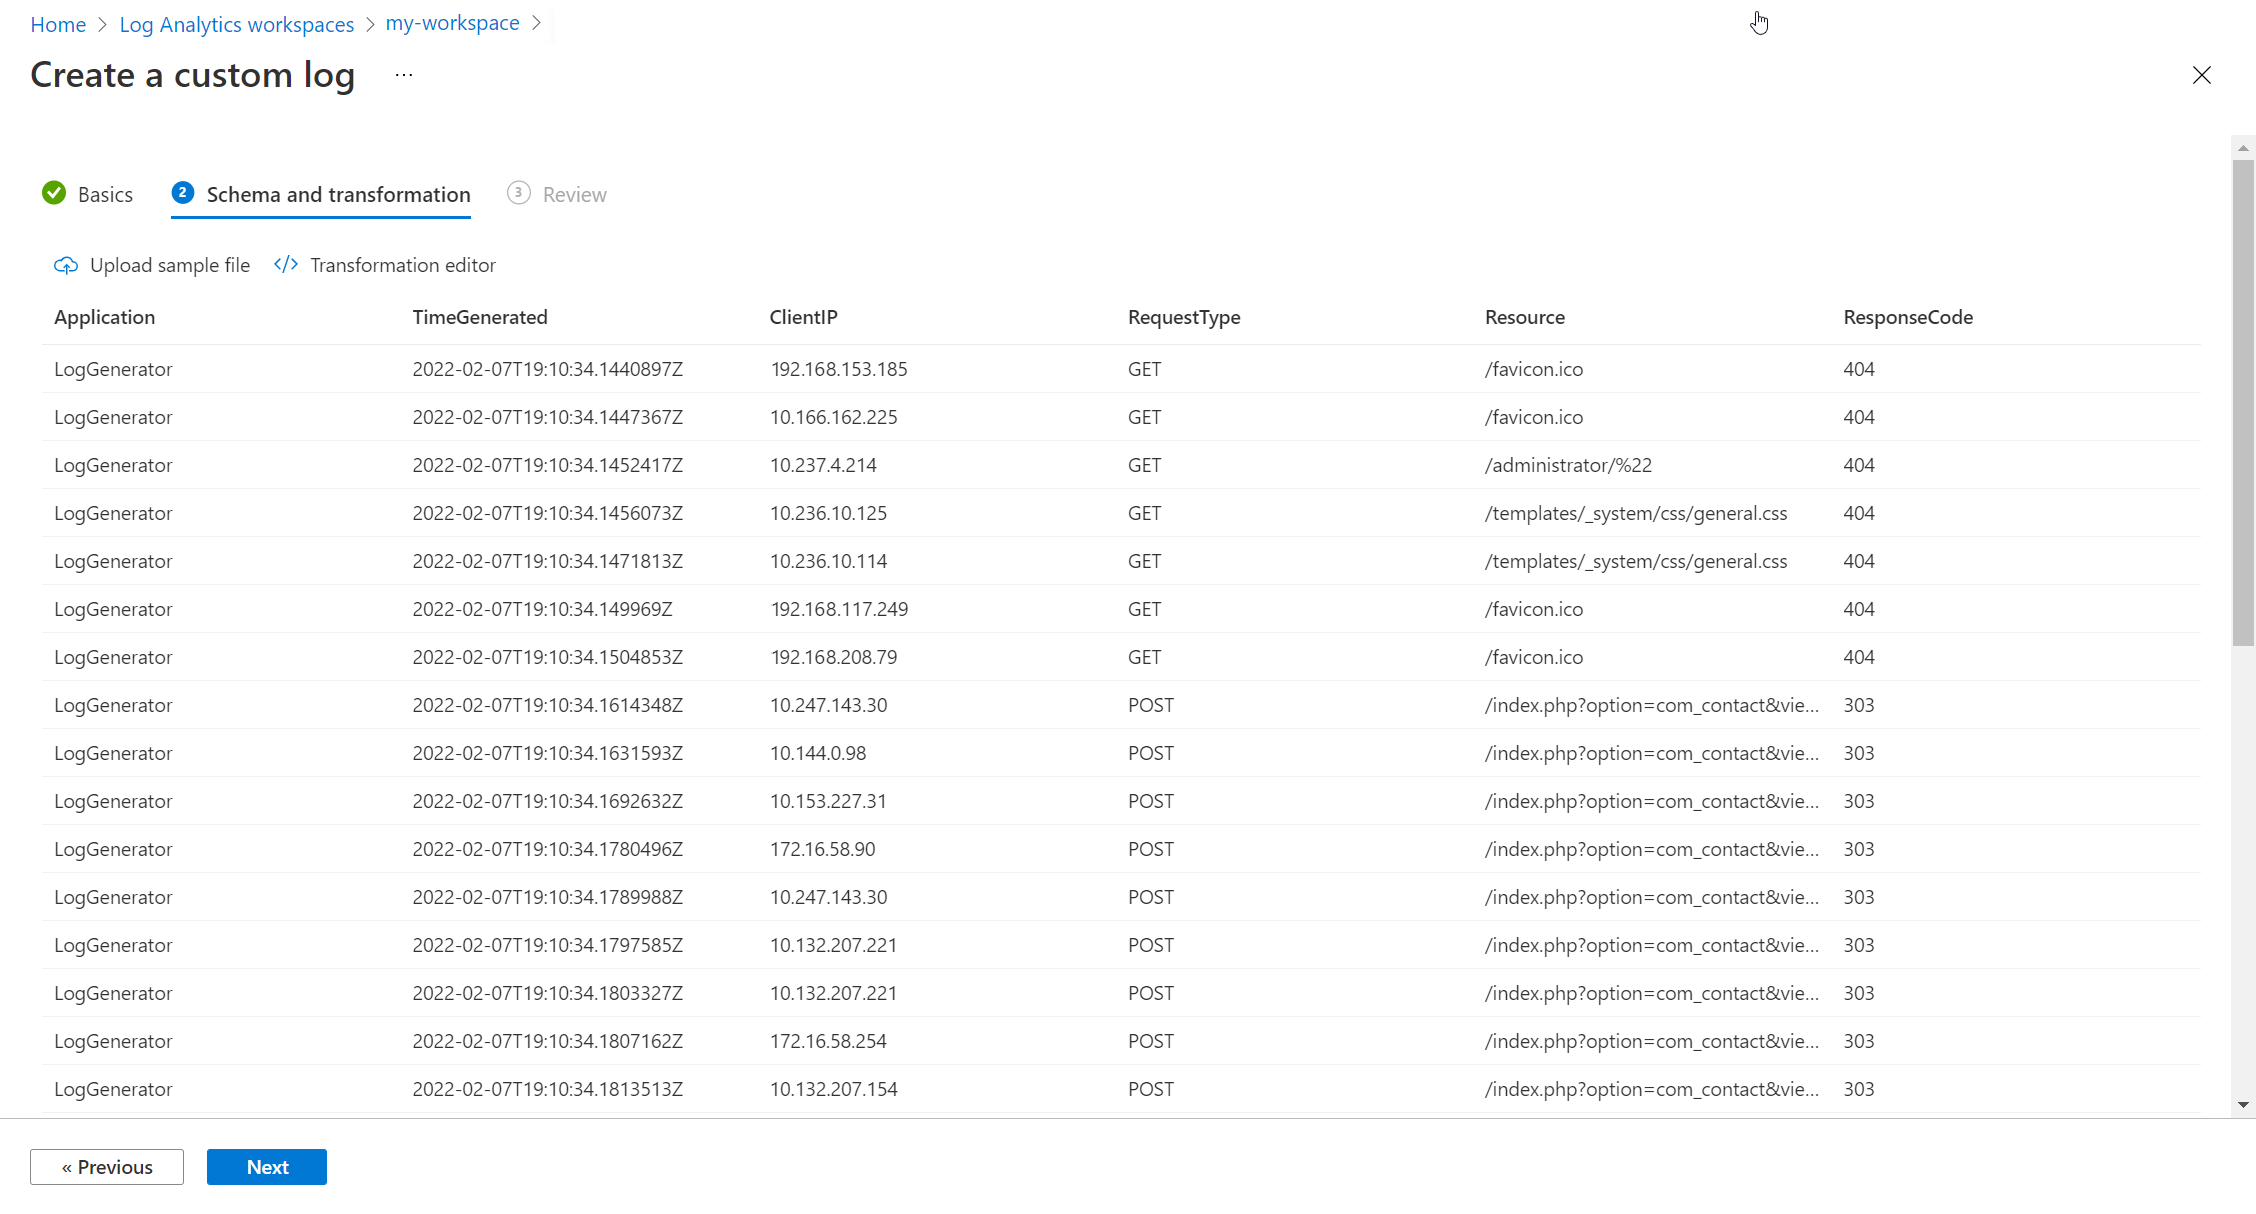
Task: Click the green checkmark on Basics step
Action: [54, 193]
